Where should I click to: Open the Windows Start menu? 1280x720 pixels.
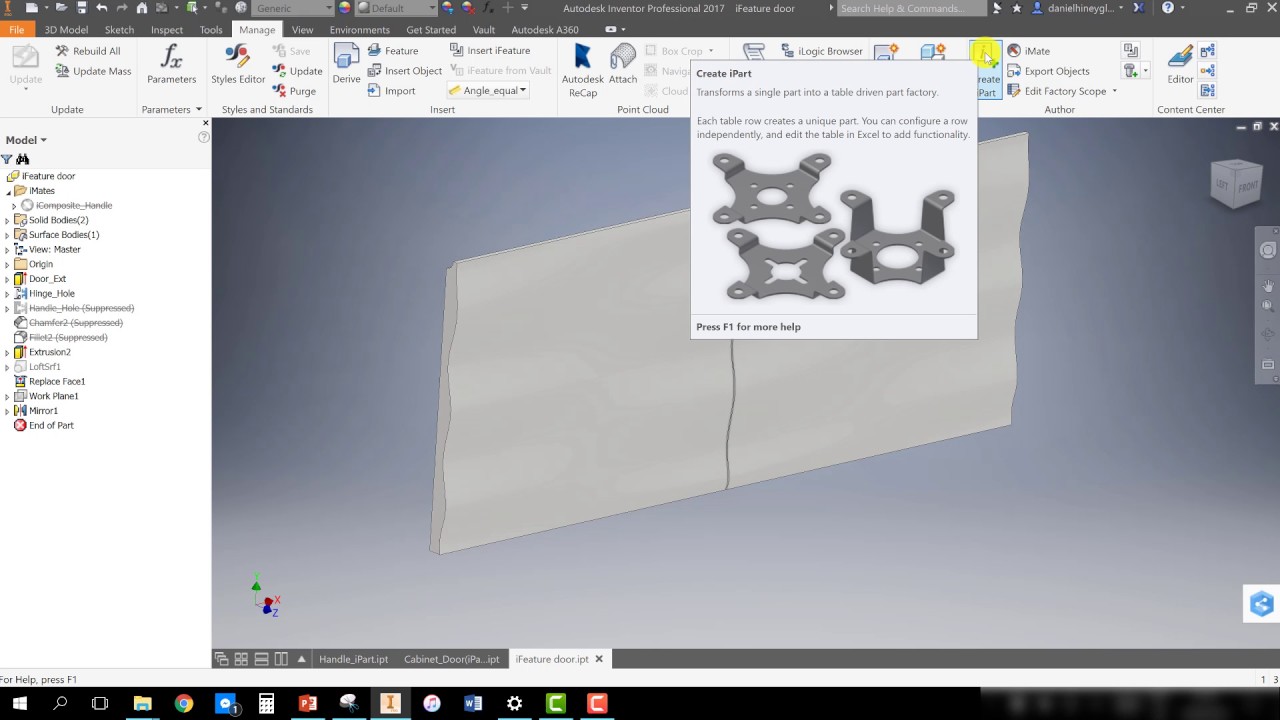pyautogui.click(x=19, y=703)
